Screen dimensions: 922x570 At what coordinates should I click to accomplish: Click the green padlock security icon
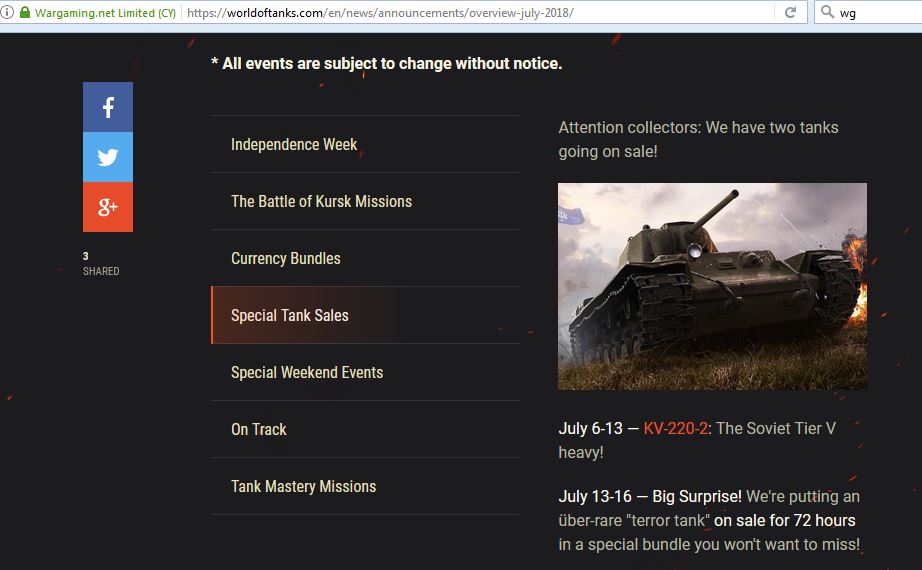pos(25,12)
